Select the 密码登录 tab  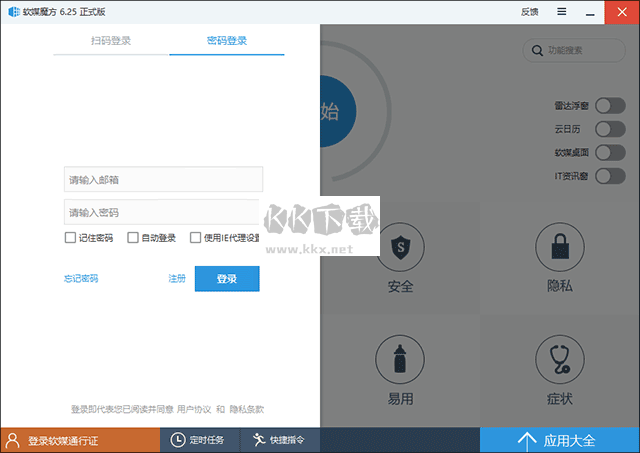click(x=227, y=41)
